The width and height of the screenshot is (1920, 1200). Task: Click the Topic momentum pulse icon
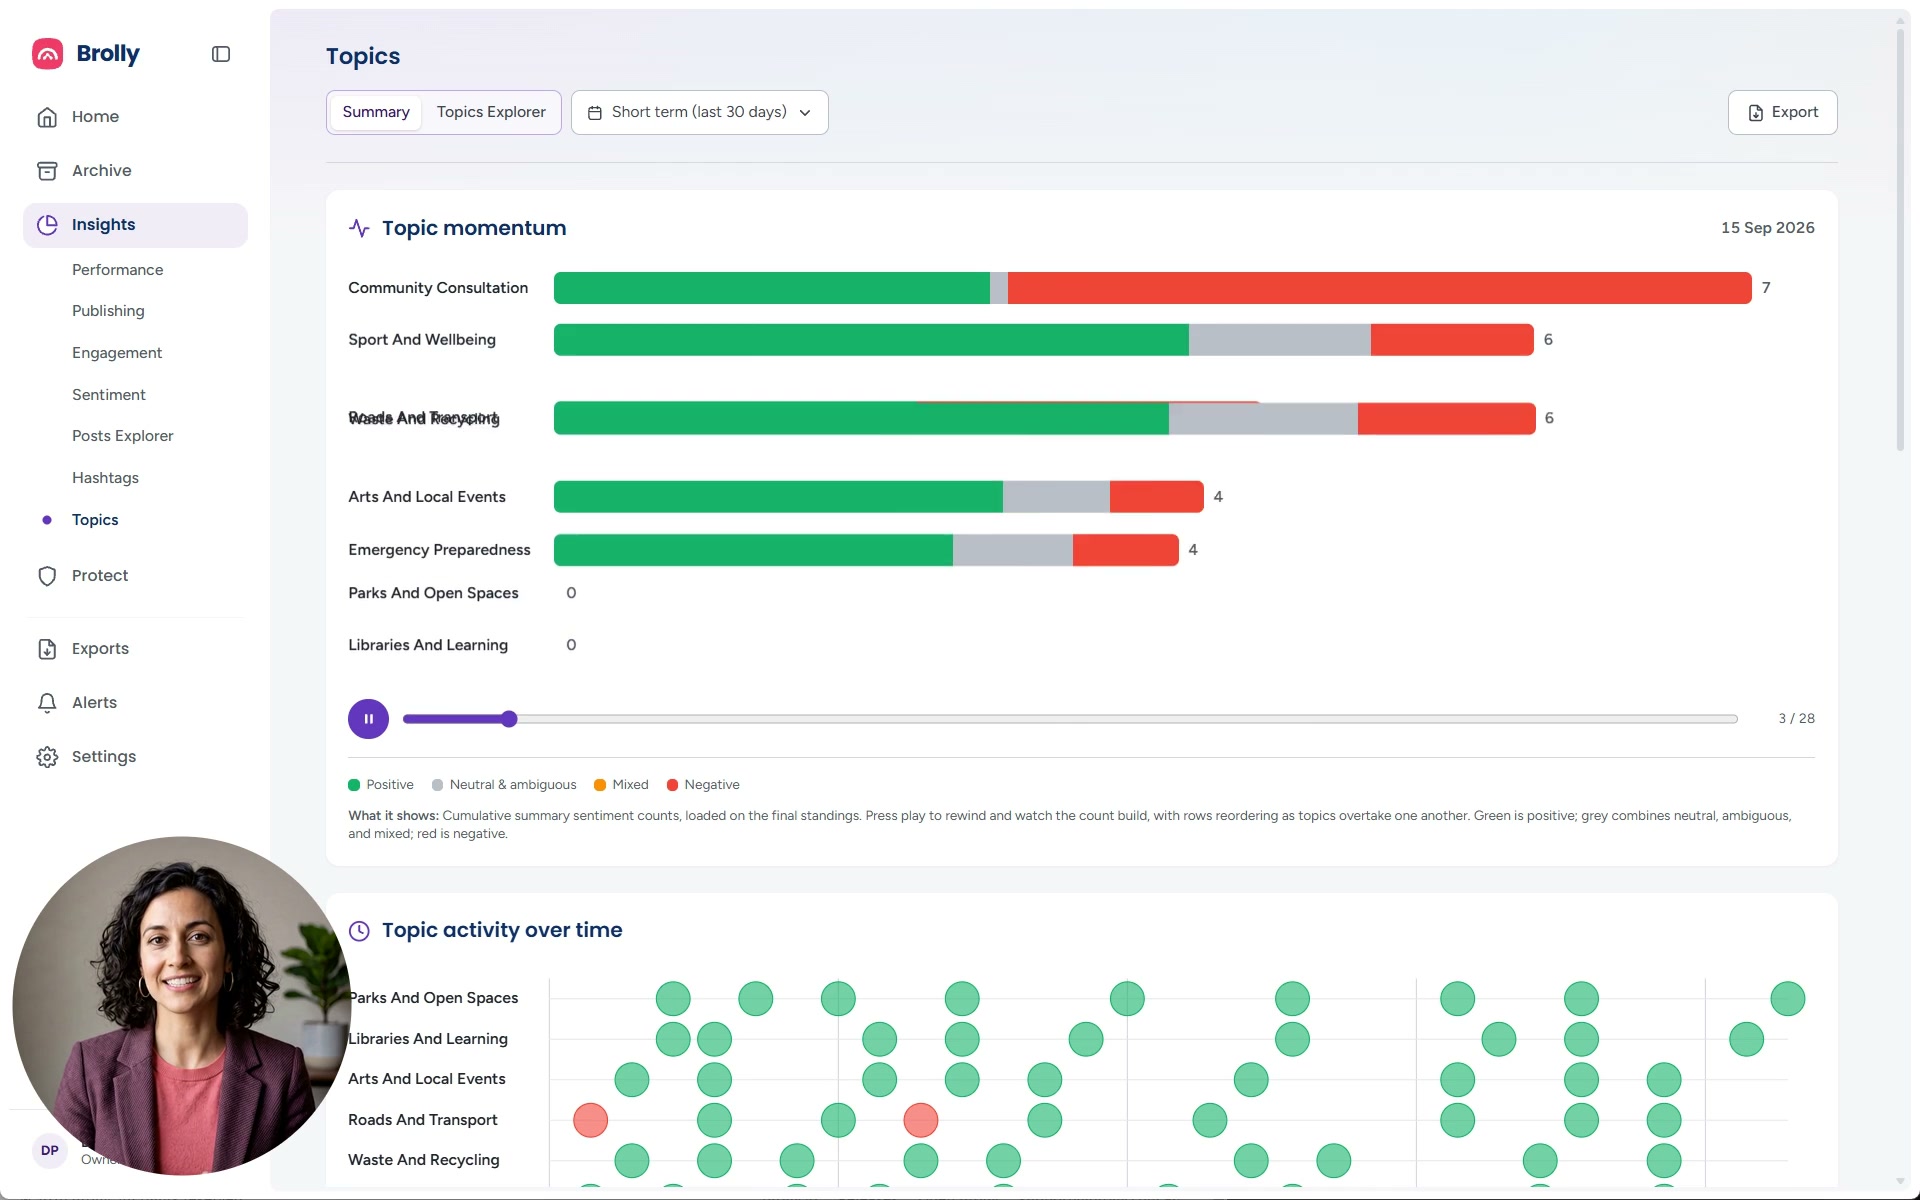(359, 228)
